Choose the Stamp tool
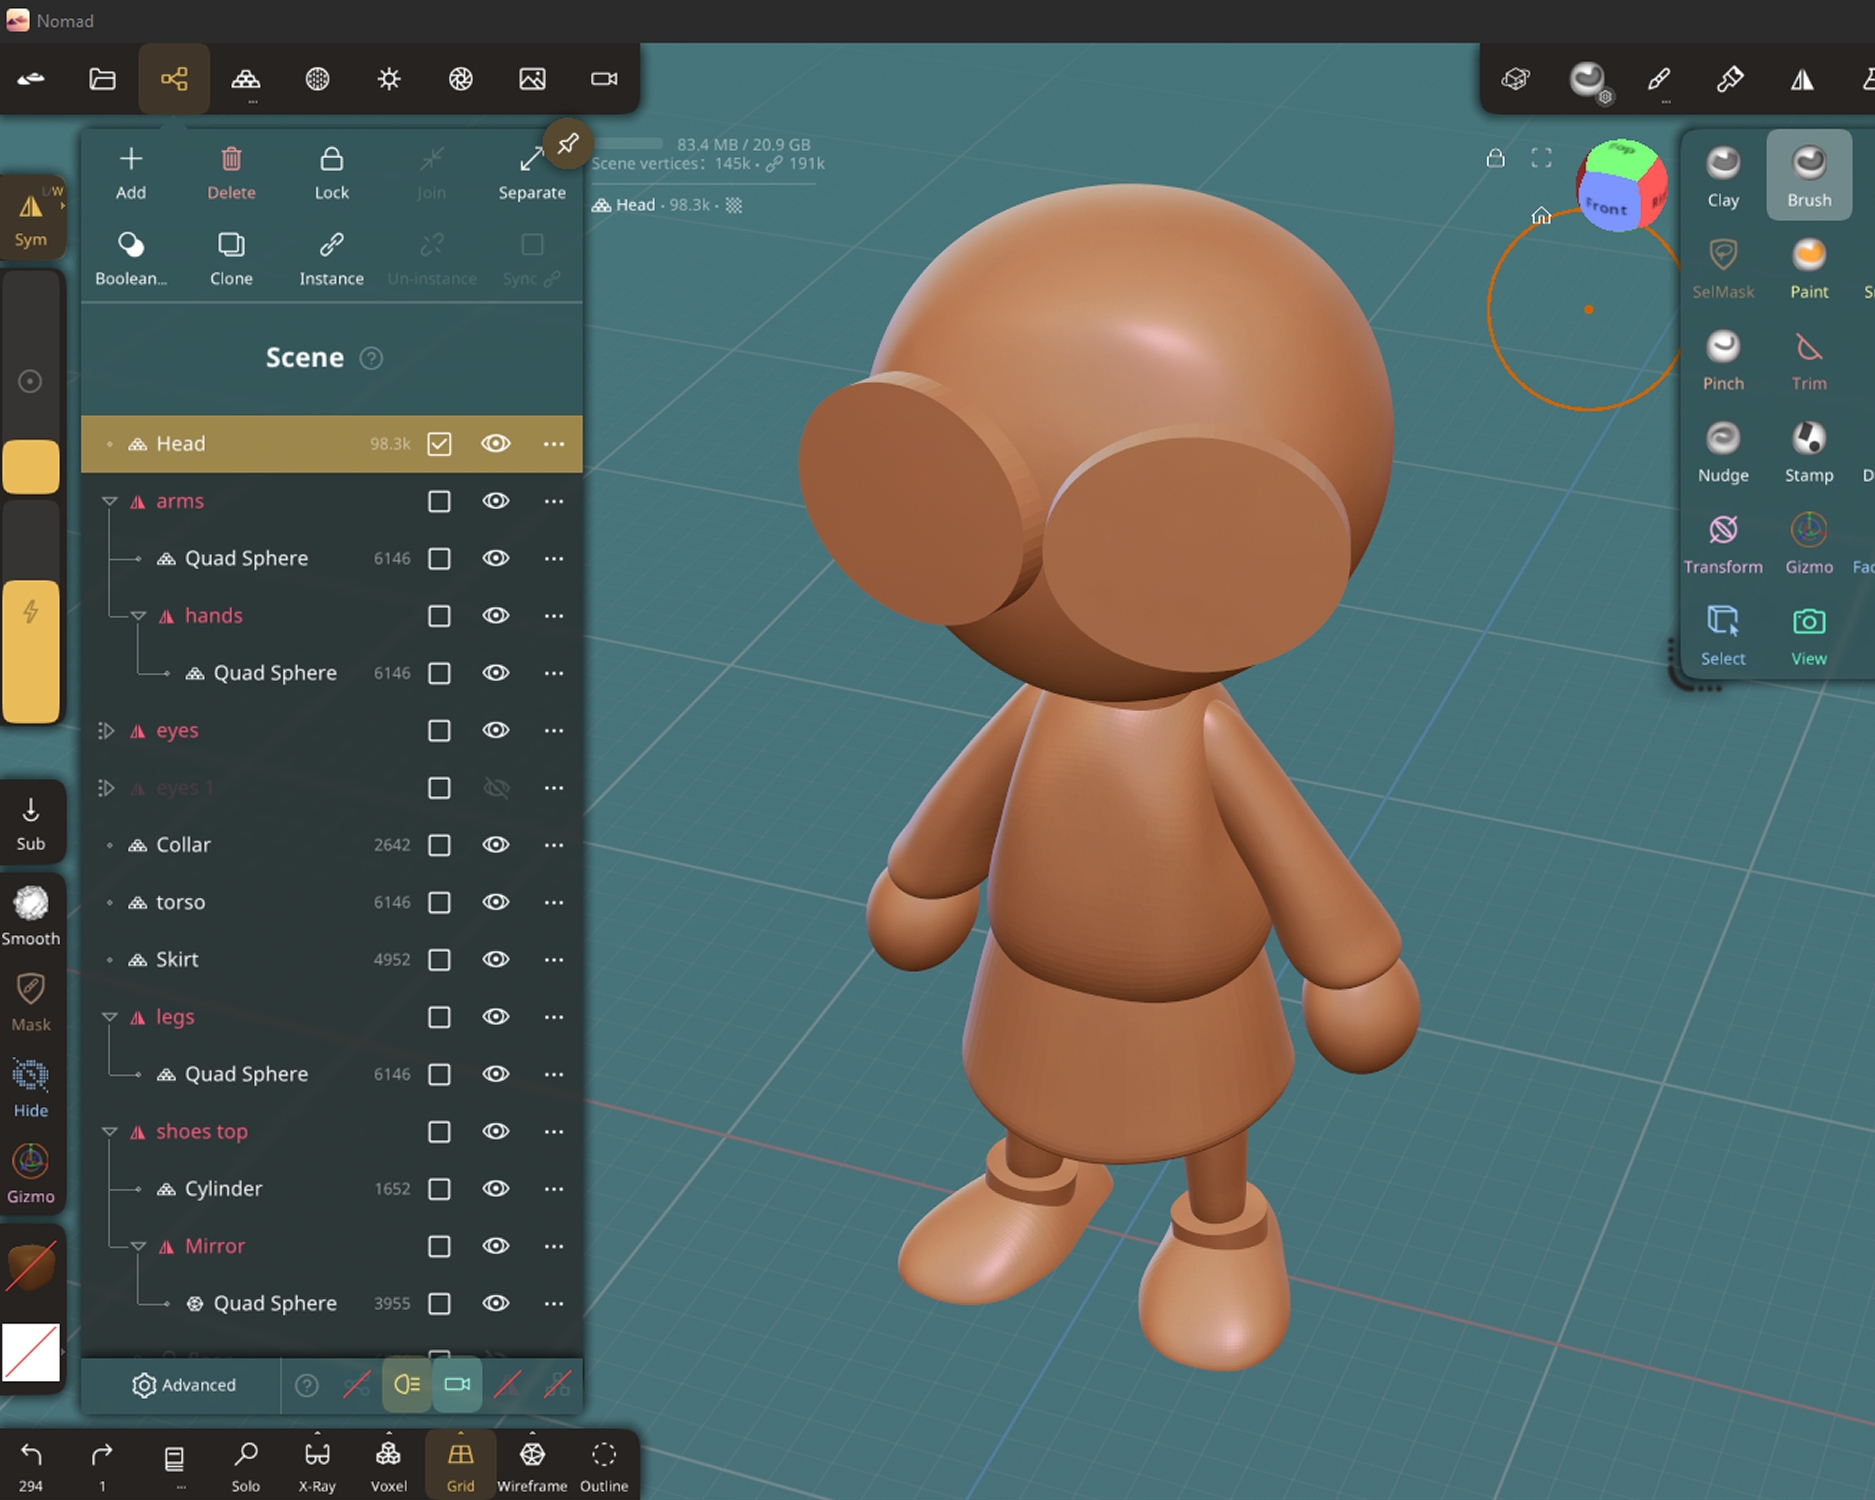The height and width of the screenshot is (1500, 1875). point(1808,452)
